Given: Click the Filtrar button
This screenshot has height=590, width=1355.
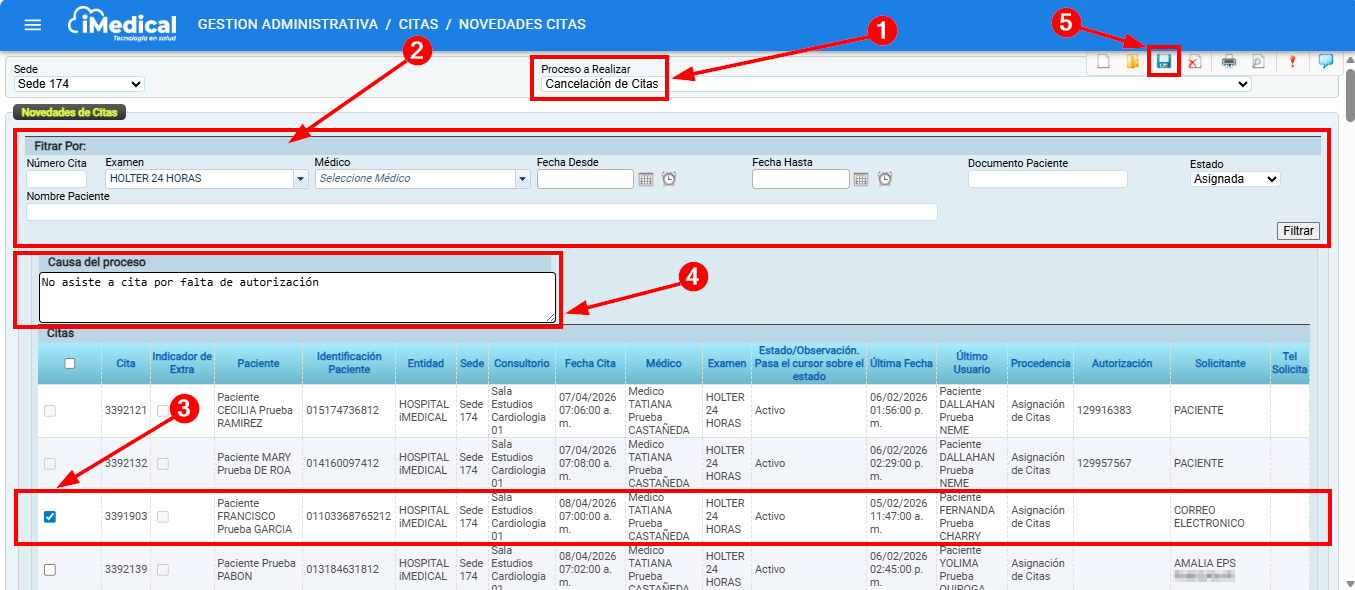Looking at the screenshot, I should (1298, 231).
